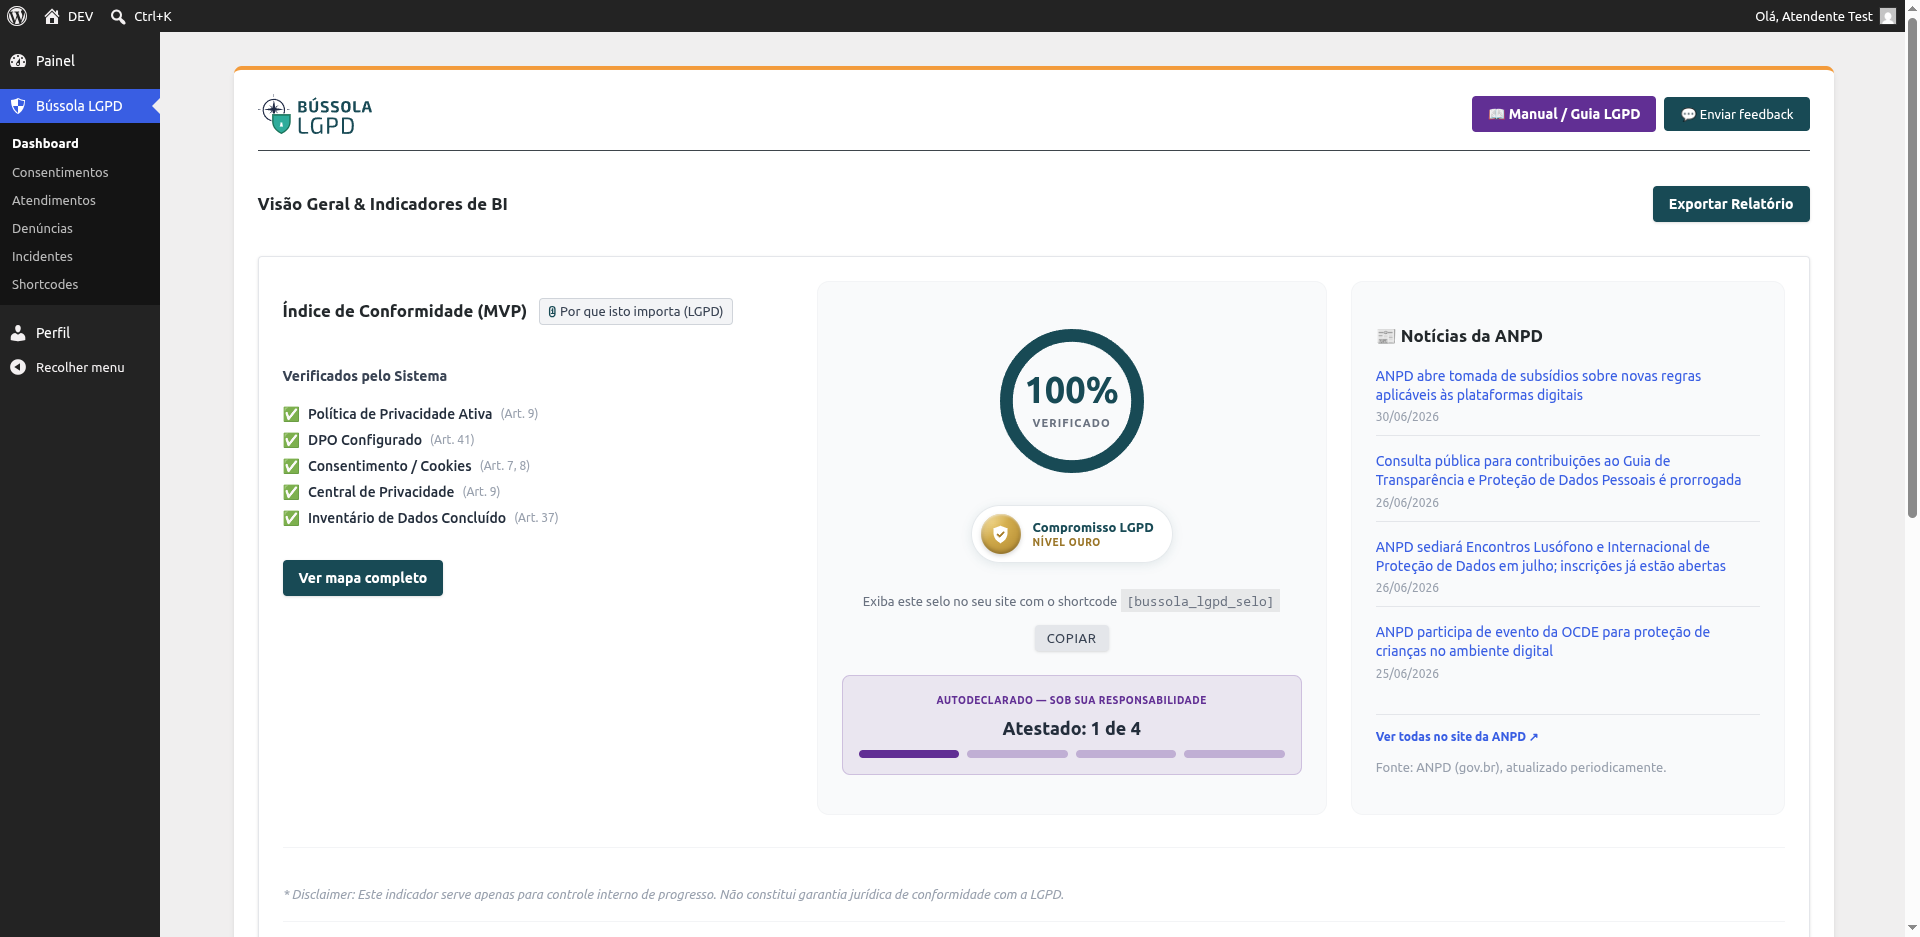1920x937 pixels.
Task: Click the gold shield seal icon
Action: 1000,534
